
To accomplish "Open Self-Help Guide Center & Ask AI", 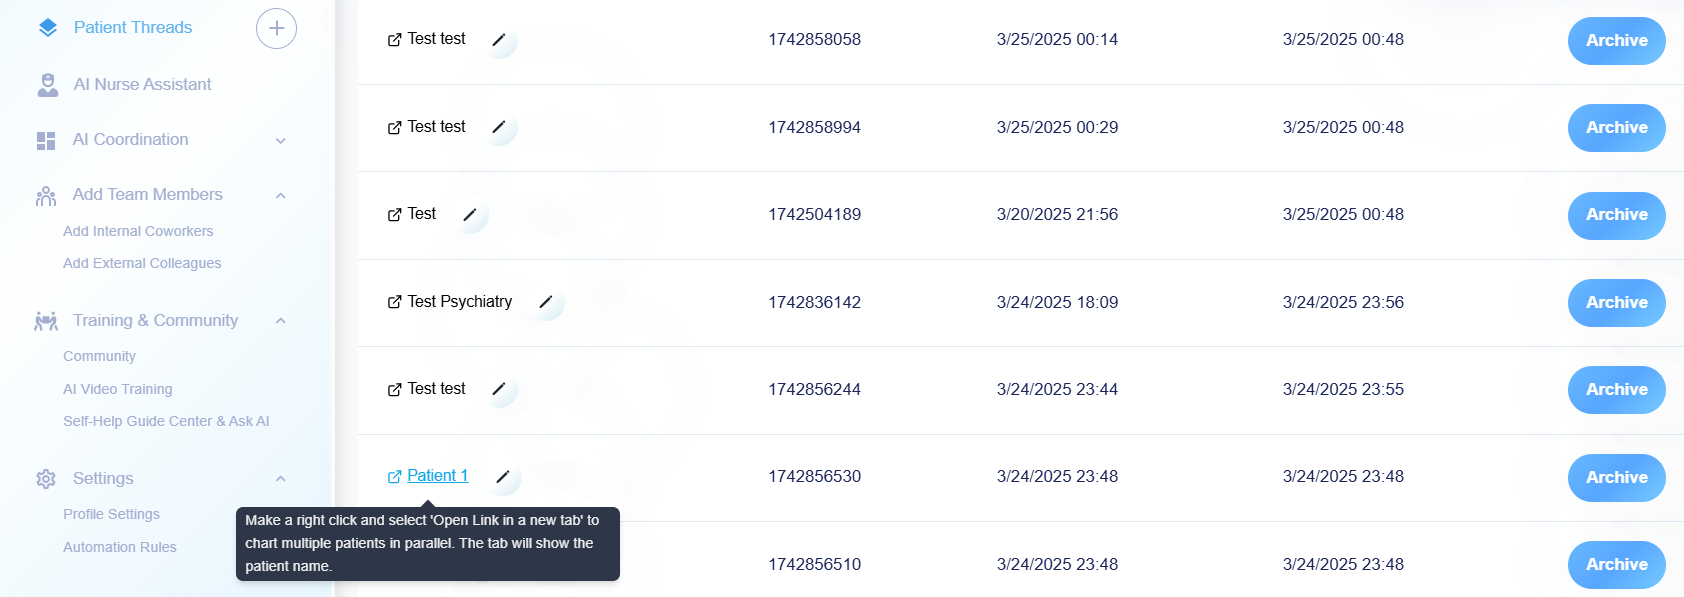I will [x=166, y=421].
